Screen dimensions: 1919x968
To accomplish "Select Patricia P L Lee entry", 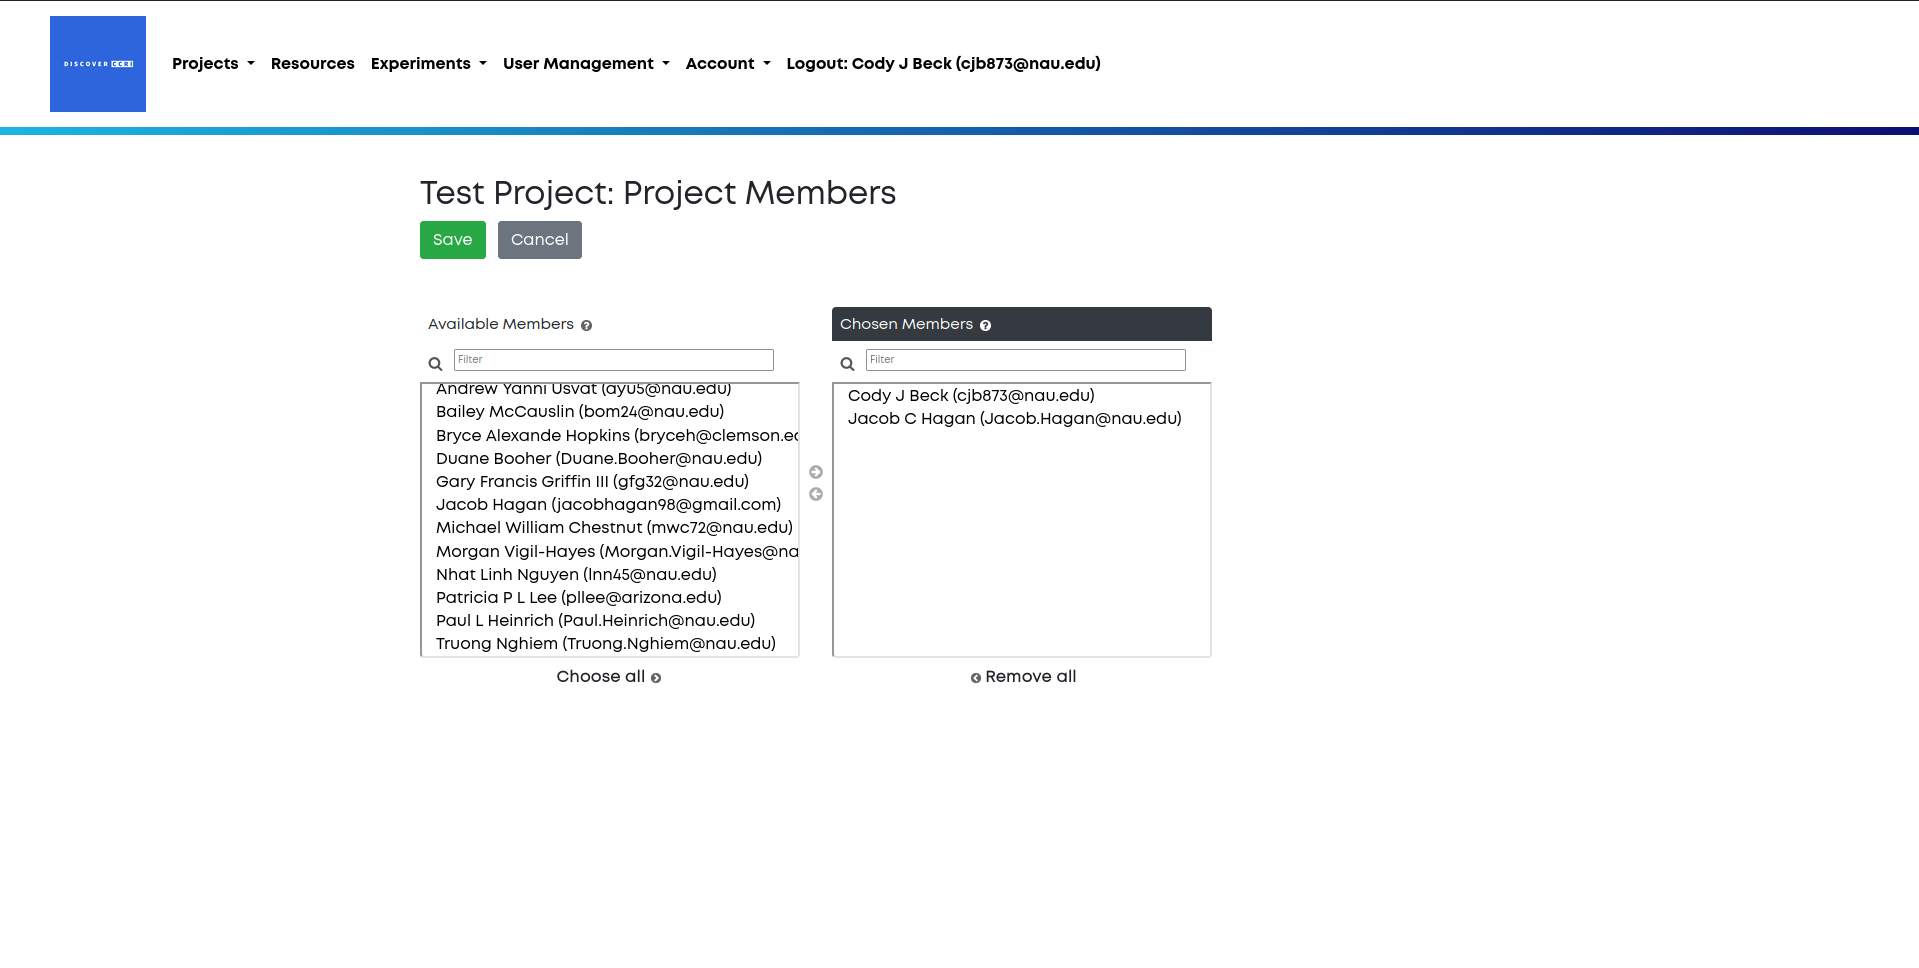I will pyautogui.click(x=610, y=598).
